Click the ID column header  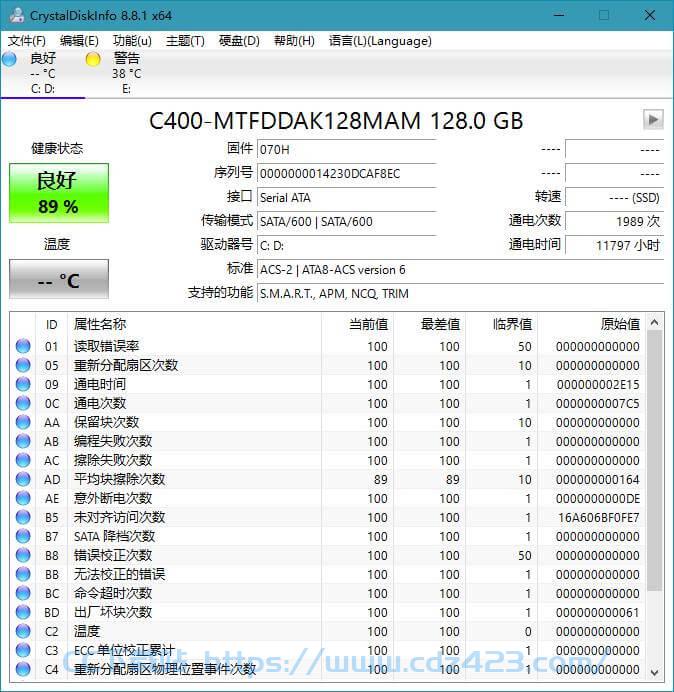(51, 324)
